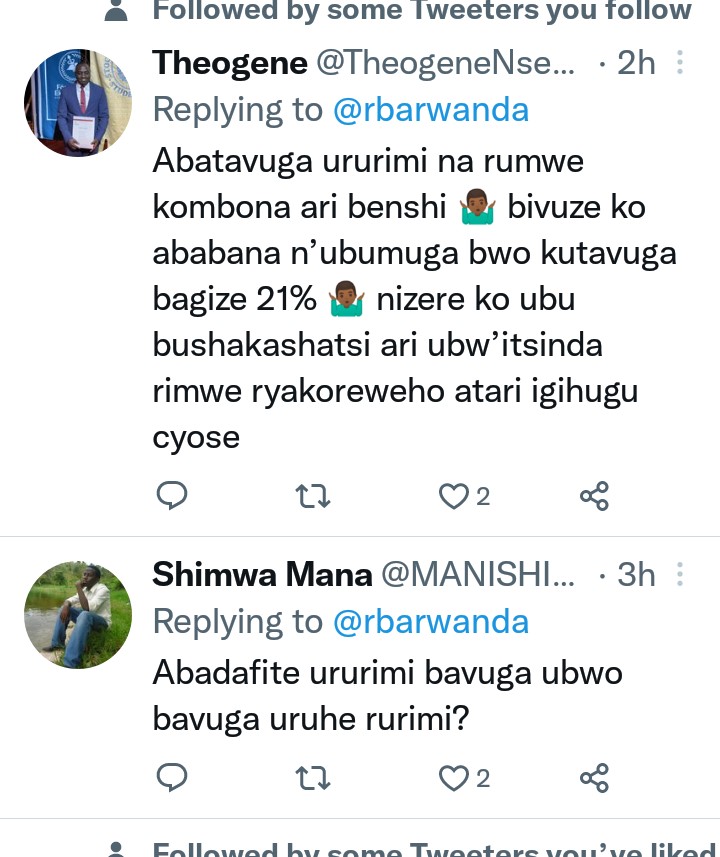Share Shimwa Mana's tweet

pyautogui.click(x=594, y=778)
